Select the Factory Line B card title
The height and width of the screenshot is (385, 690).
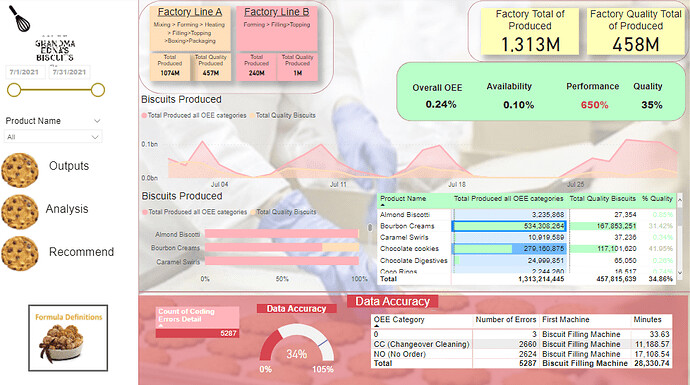coord(277,12)
